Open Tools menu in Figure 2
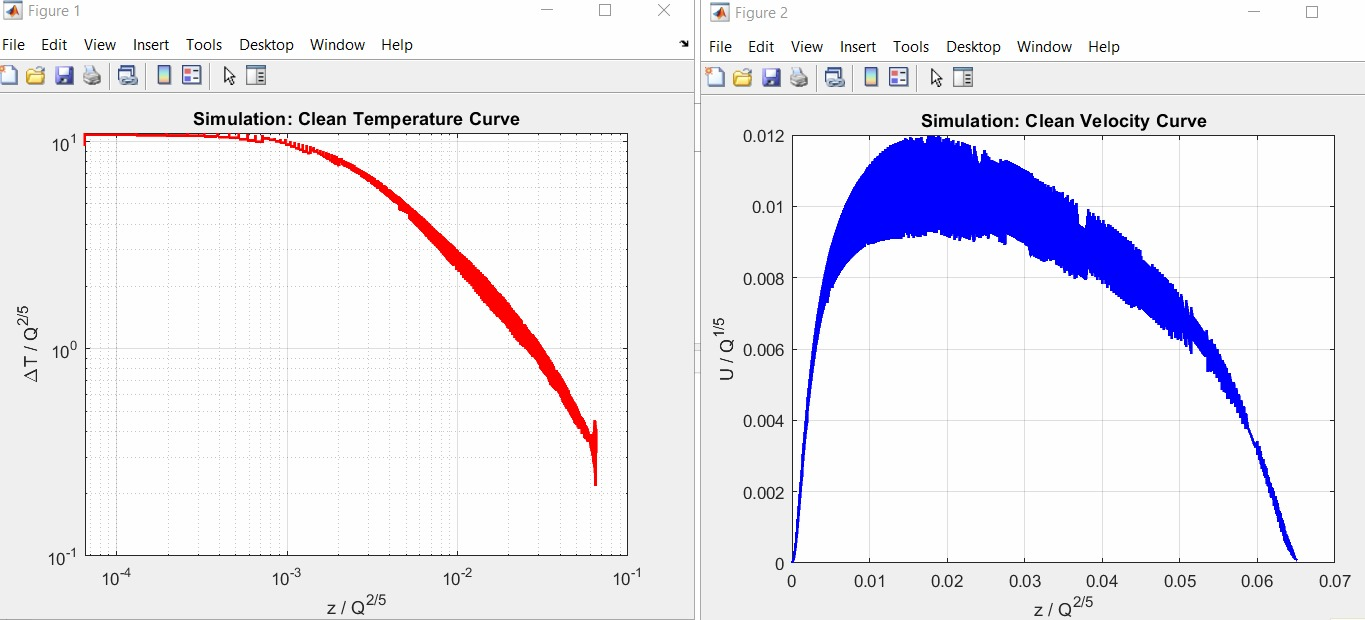The image size is (1365, 620). tap(911, 47)
